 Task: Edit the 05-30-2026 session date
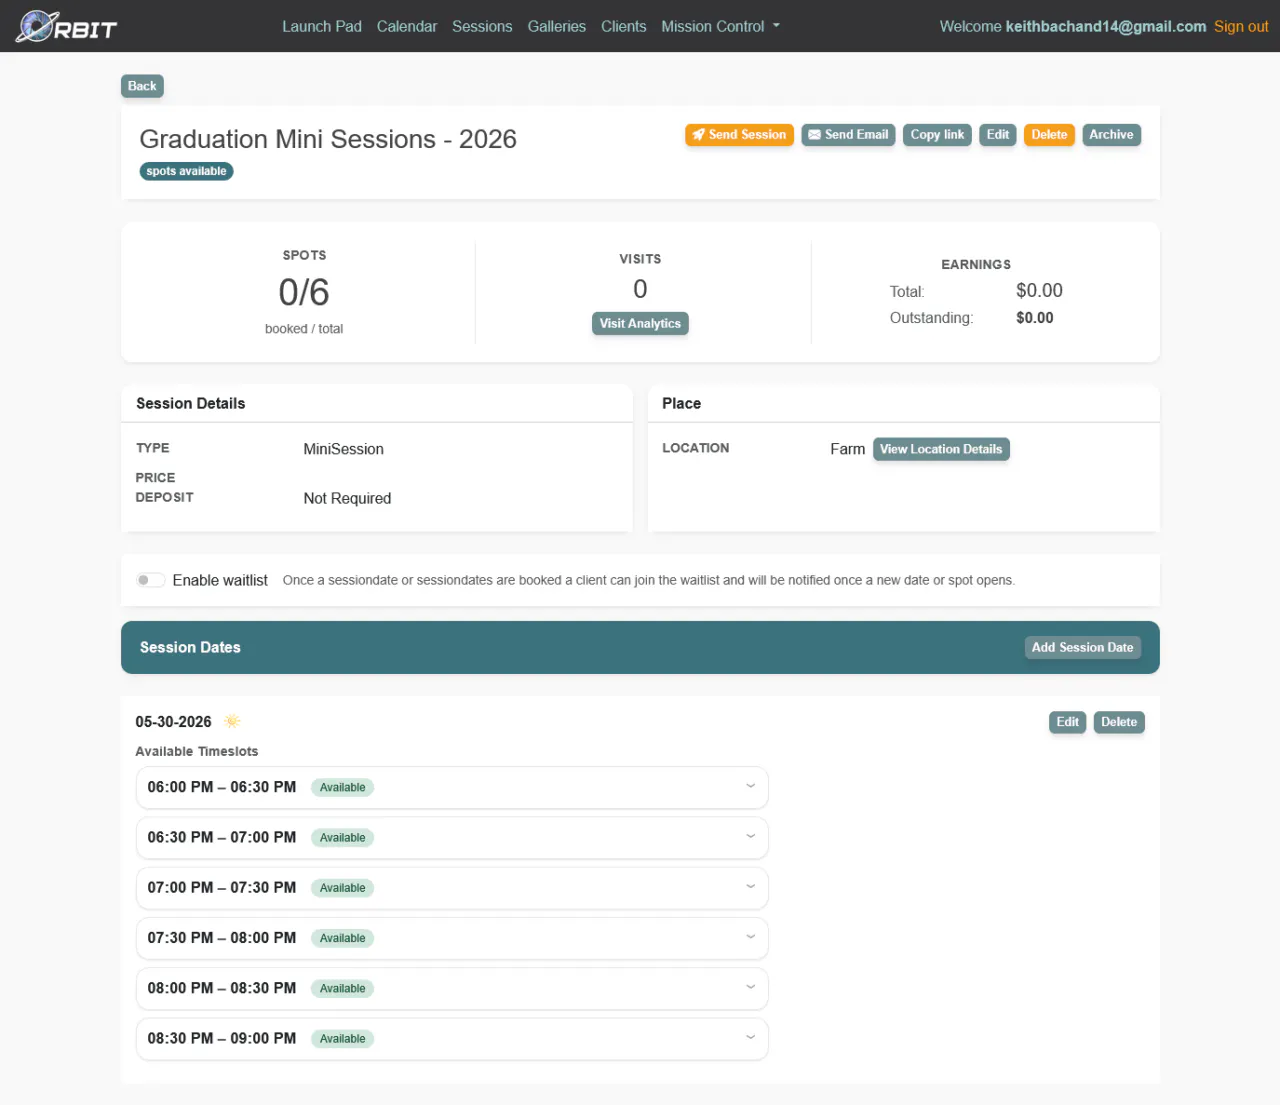[x=1067, y=722]
